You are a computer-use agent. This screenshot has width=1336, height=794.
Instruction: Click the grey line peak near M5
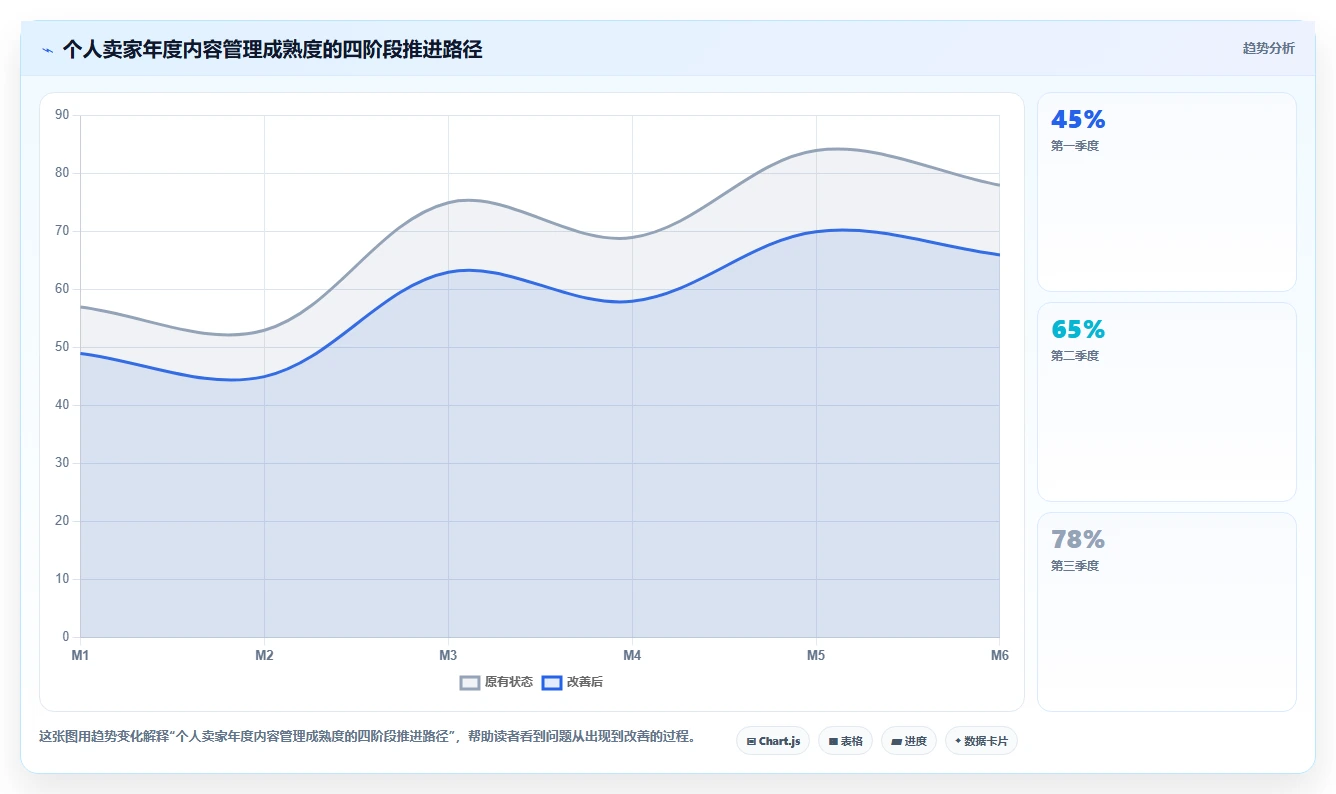[838, 149]
